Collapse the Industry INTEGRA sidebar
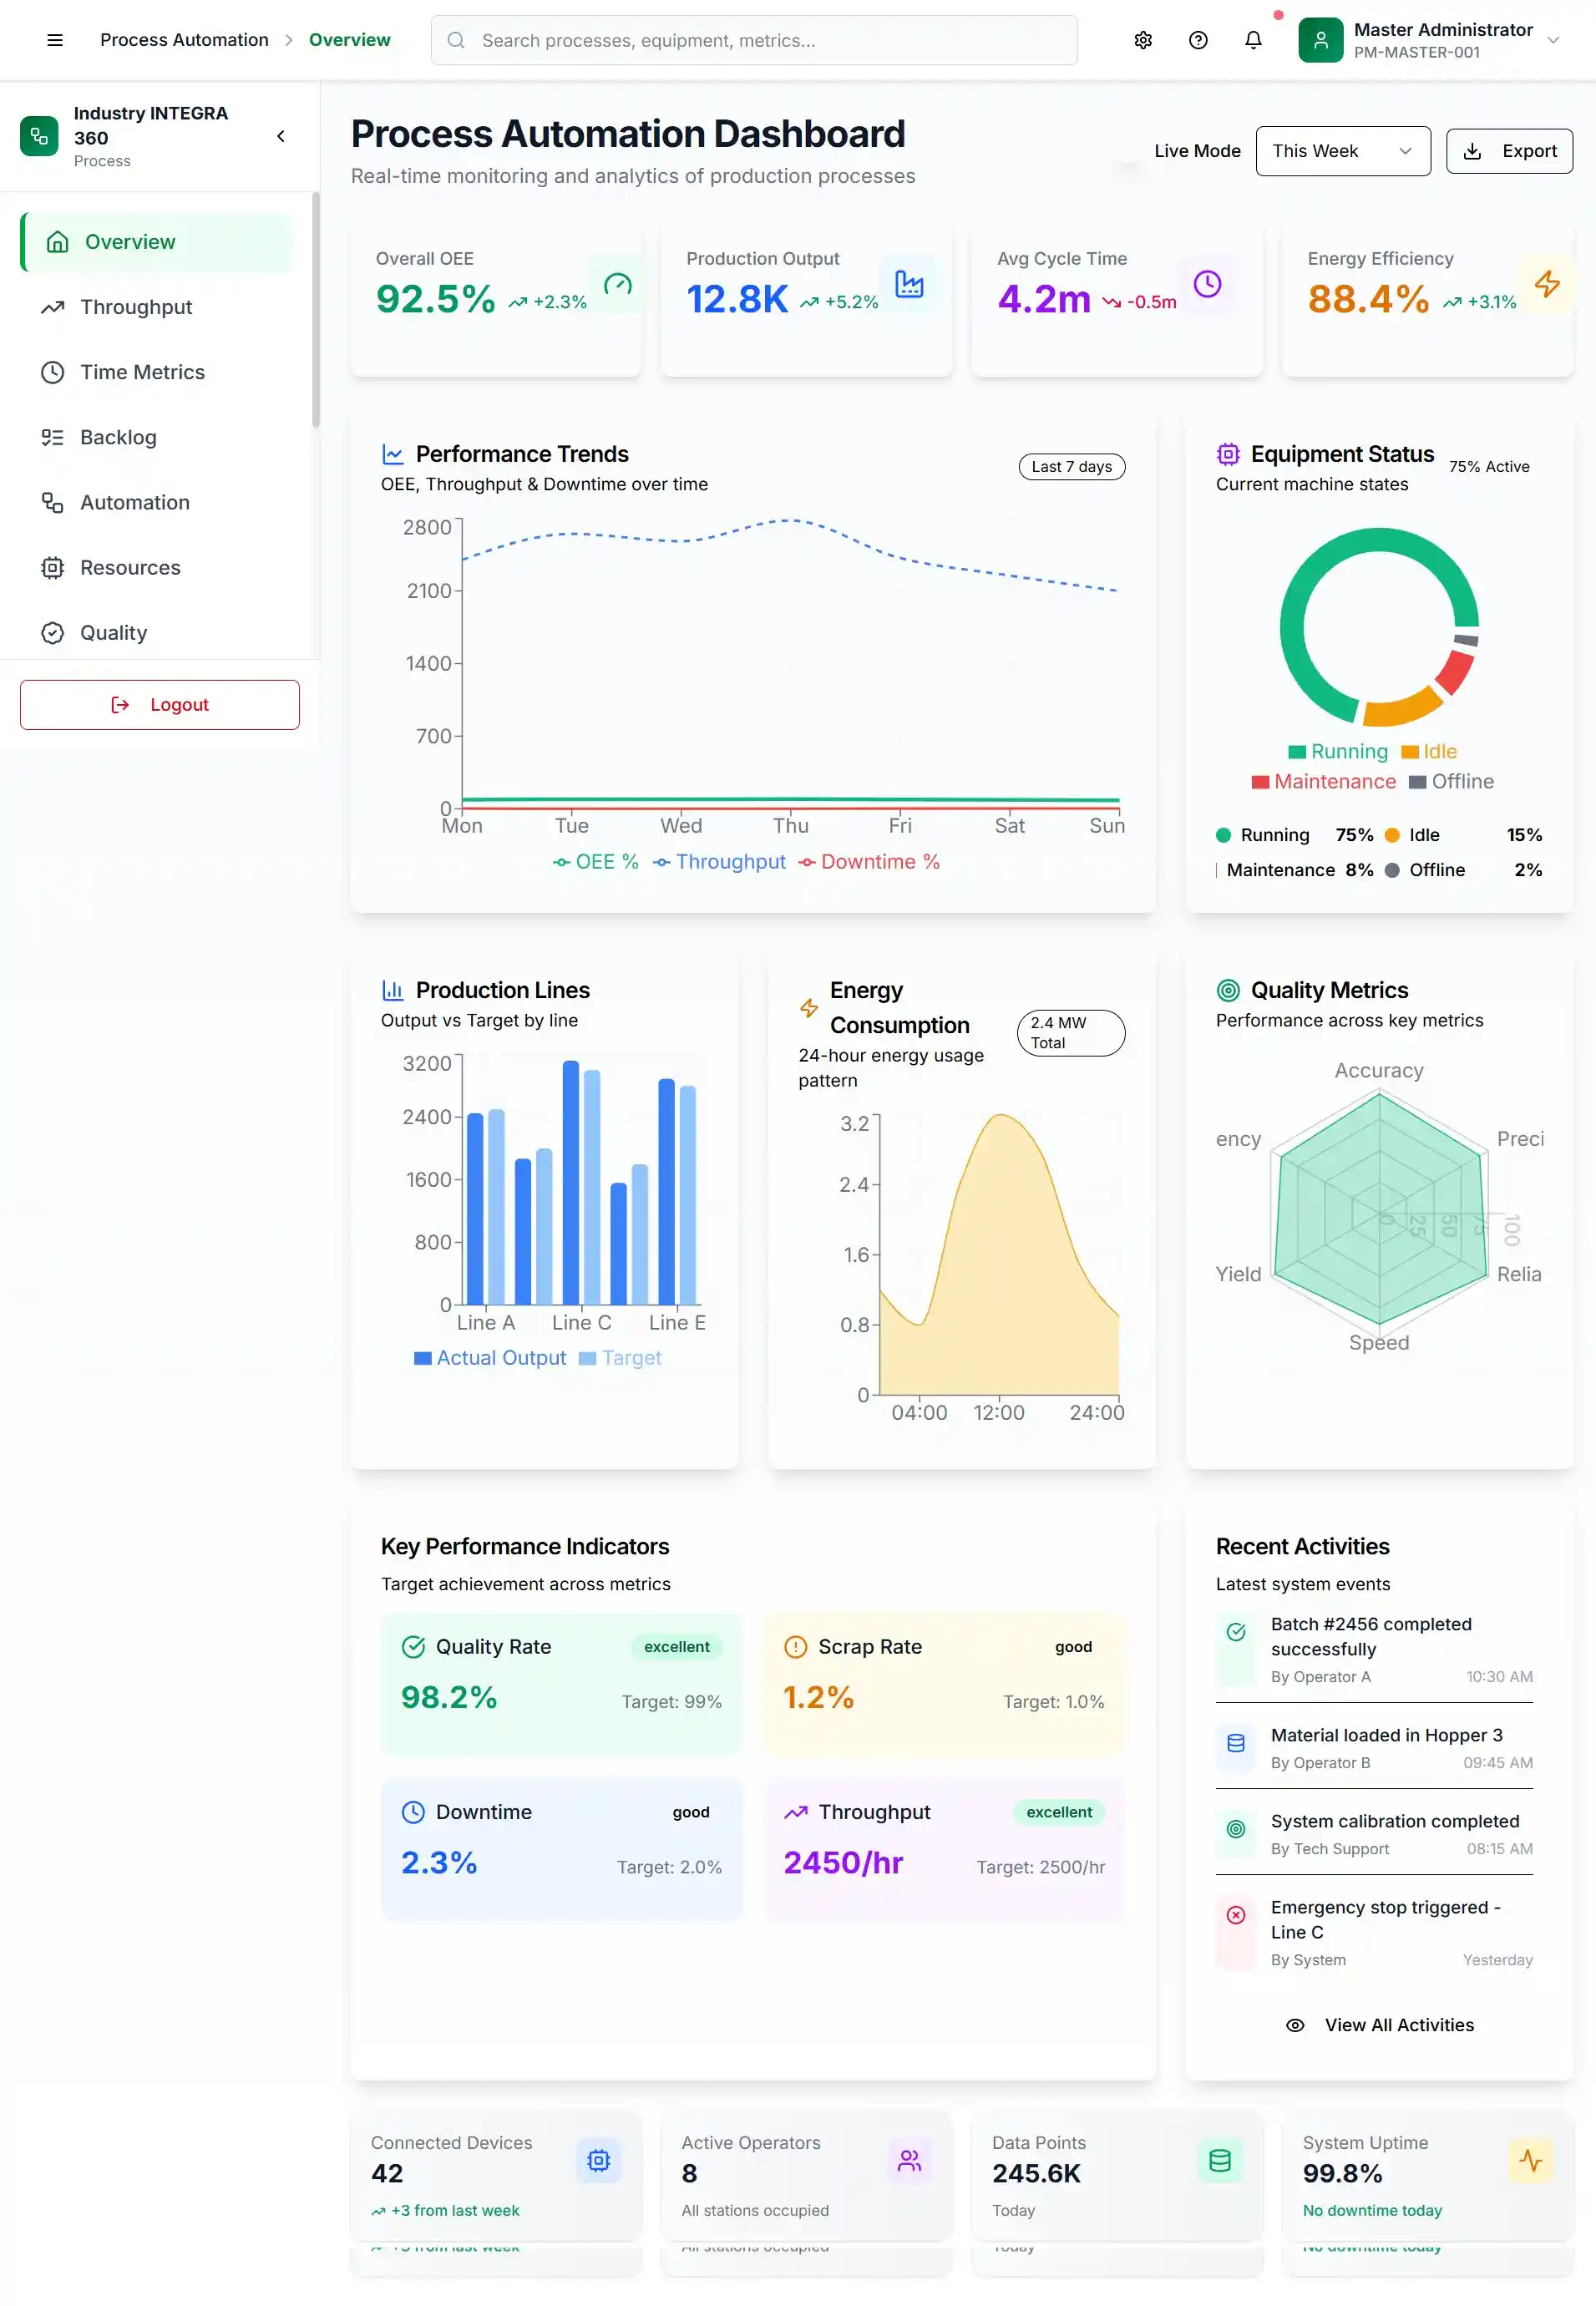 (x=280, y=136)
